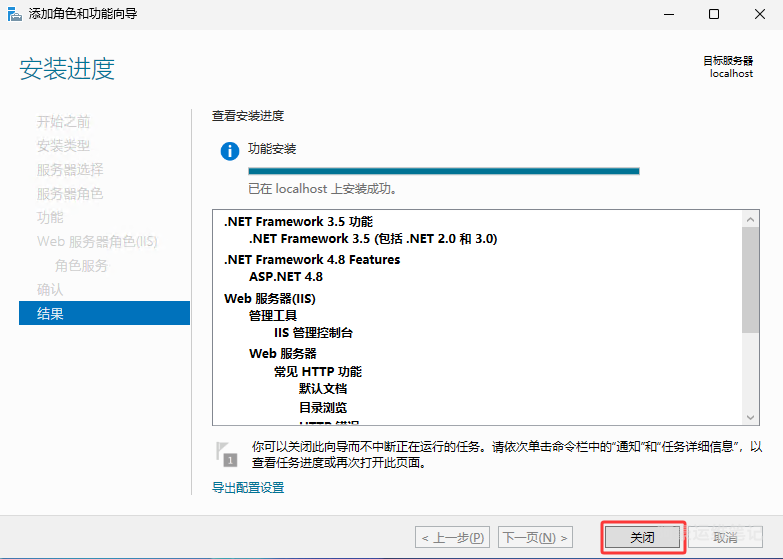Click the wizard icon in title bar

14,14
